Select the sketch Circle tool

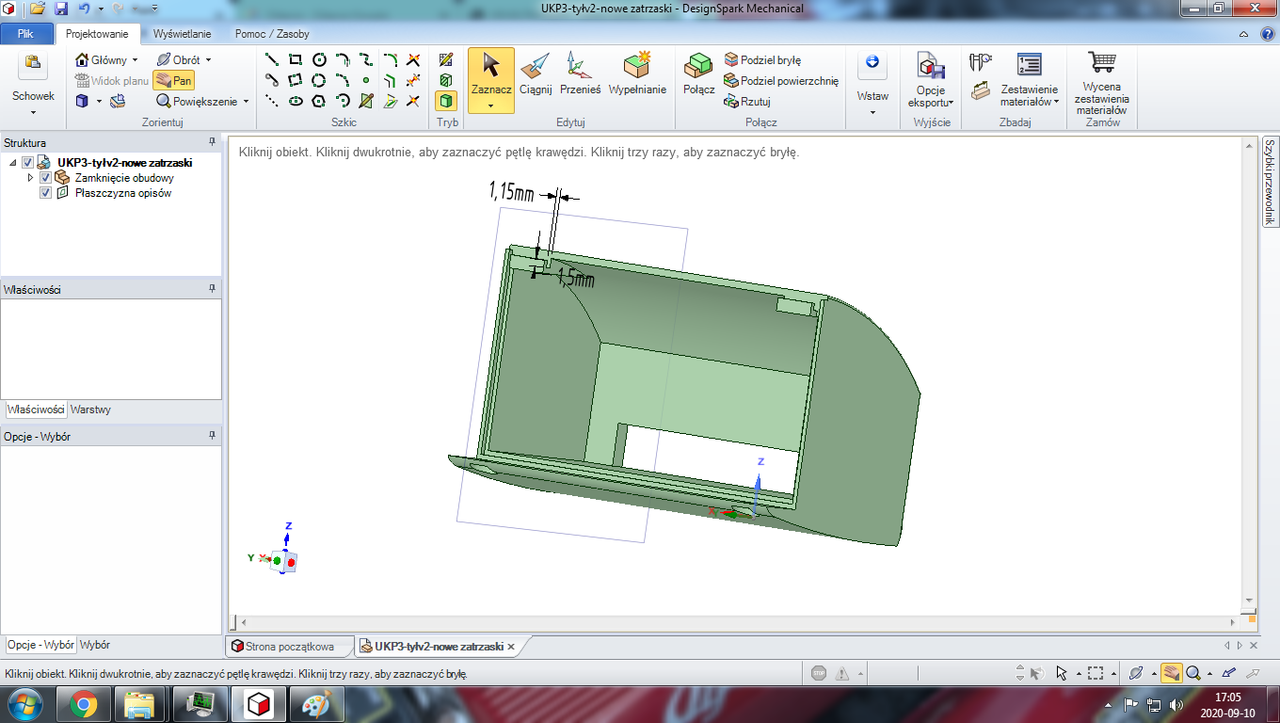click(x=319, y=60)
